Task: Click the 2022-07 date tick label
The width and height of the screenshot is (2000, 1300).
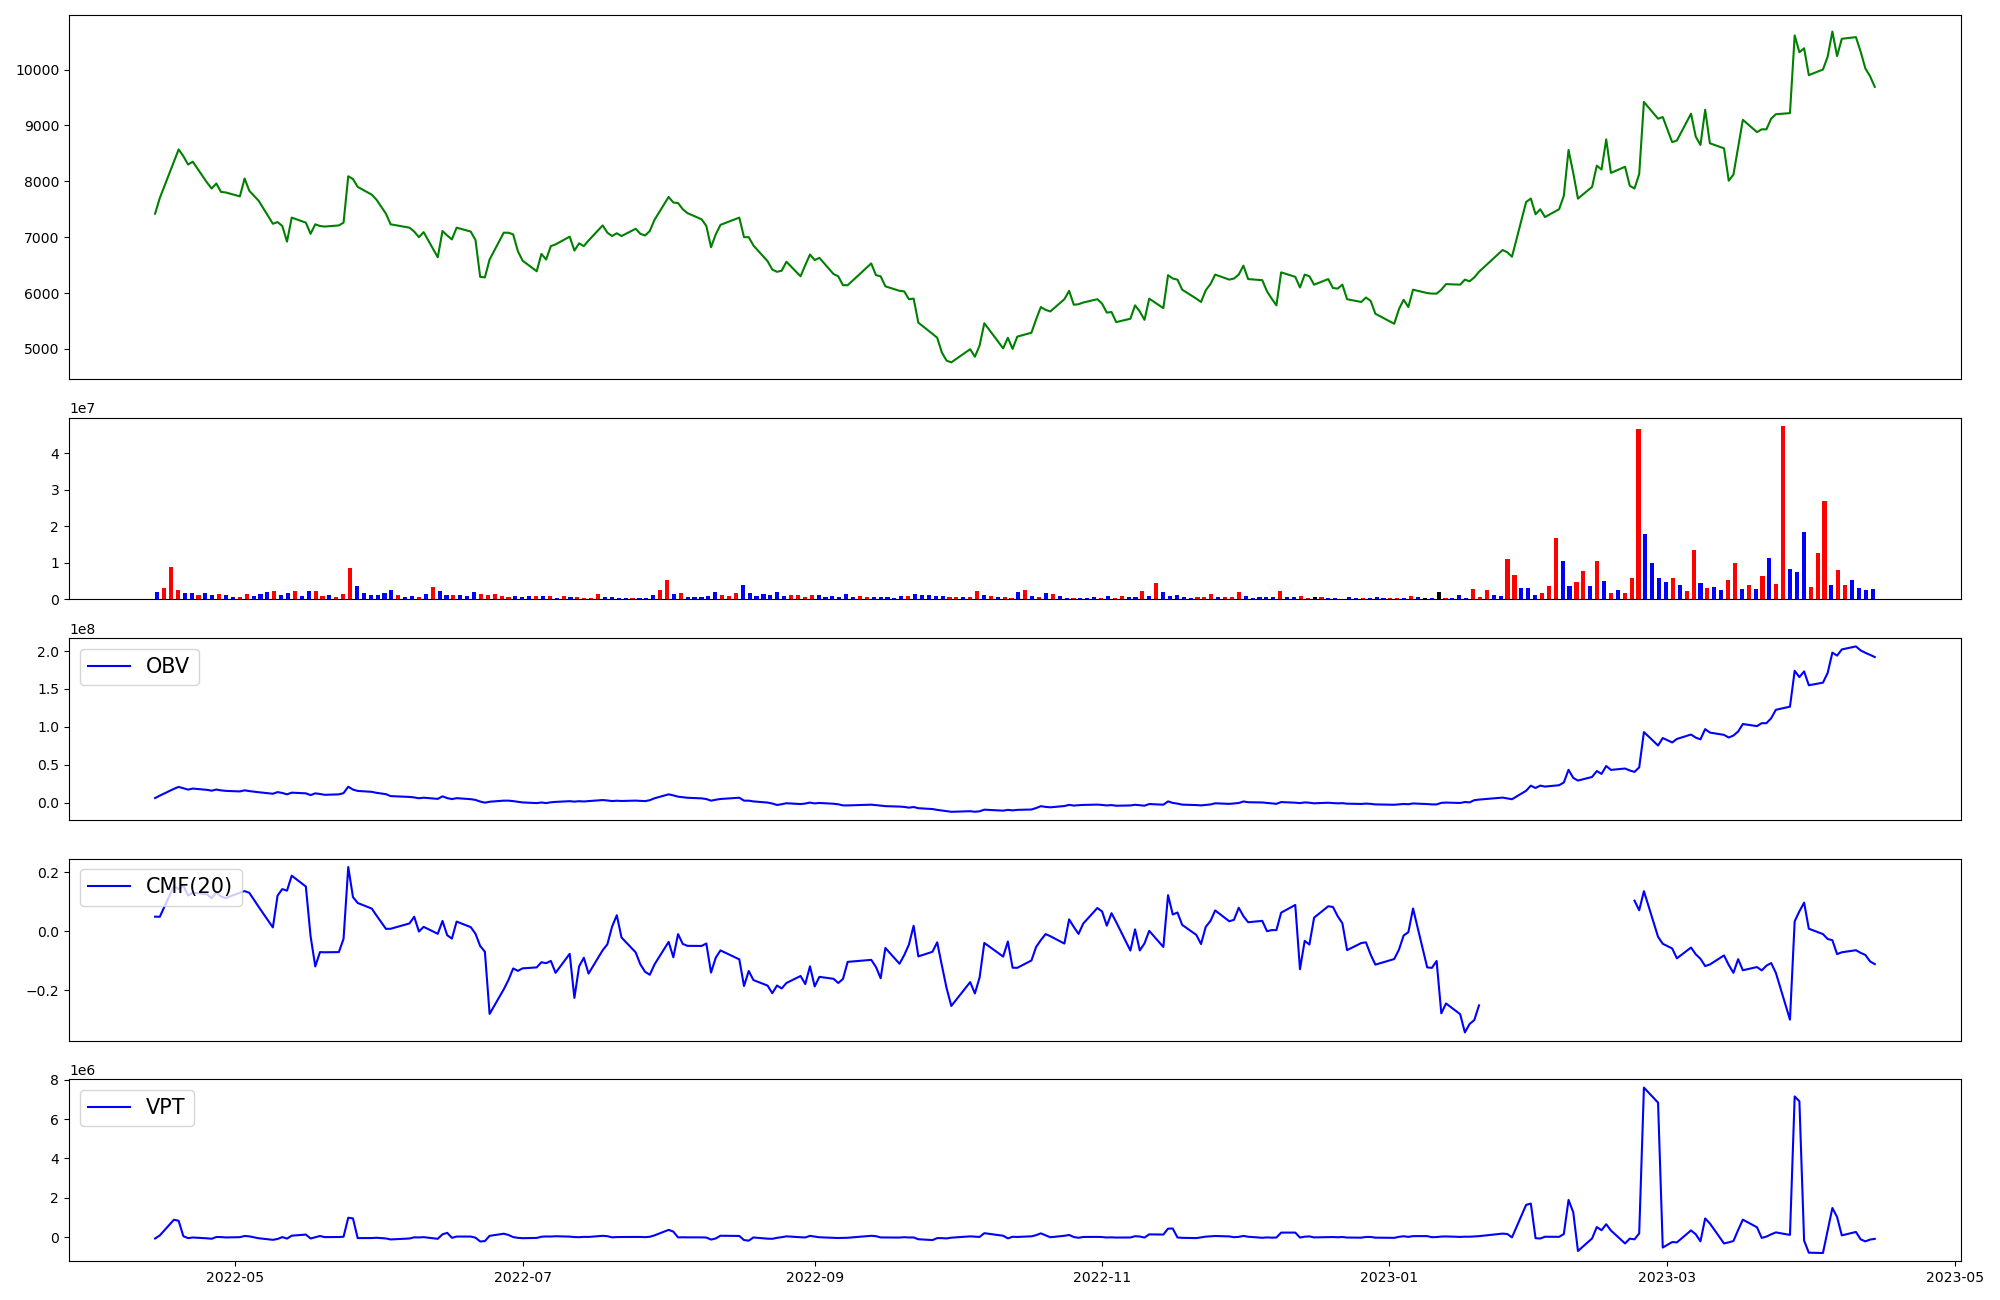Action: pos(523,1277)
